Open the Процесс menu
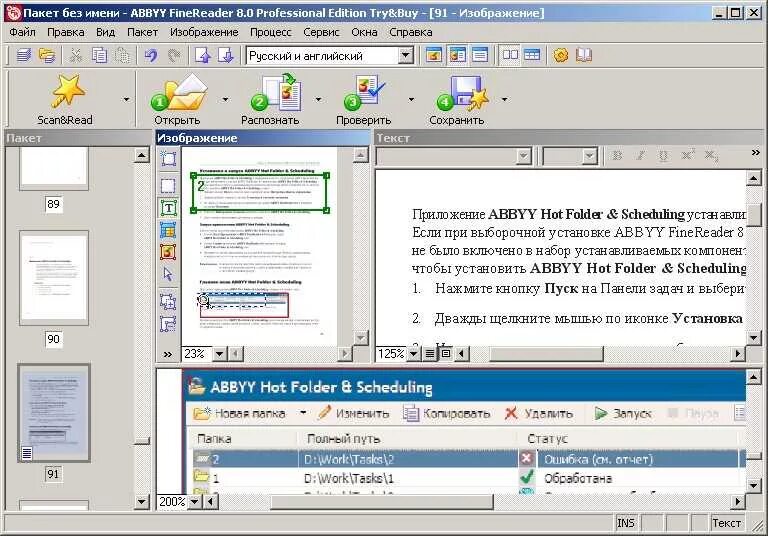Screen dimensions: 768x536 click(270, 32)
